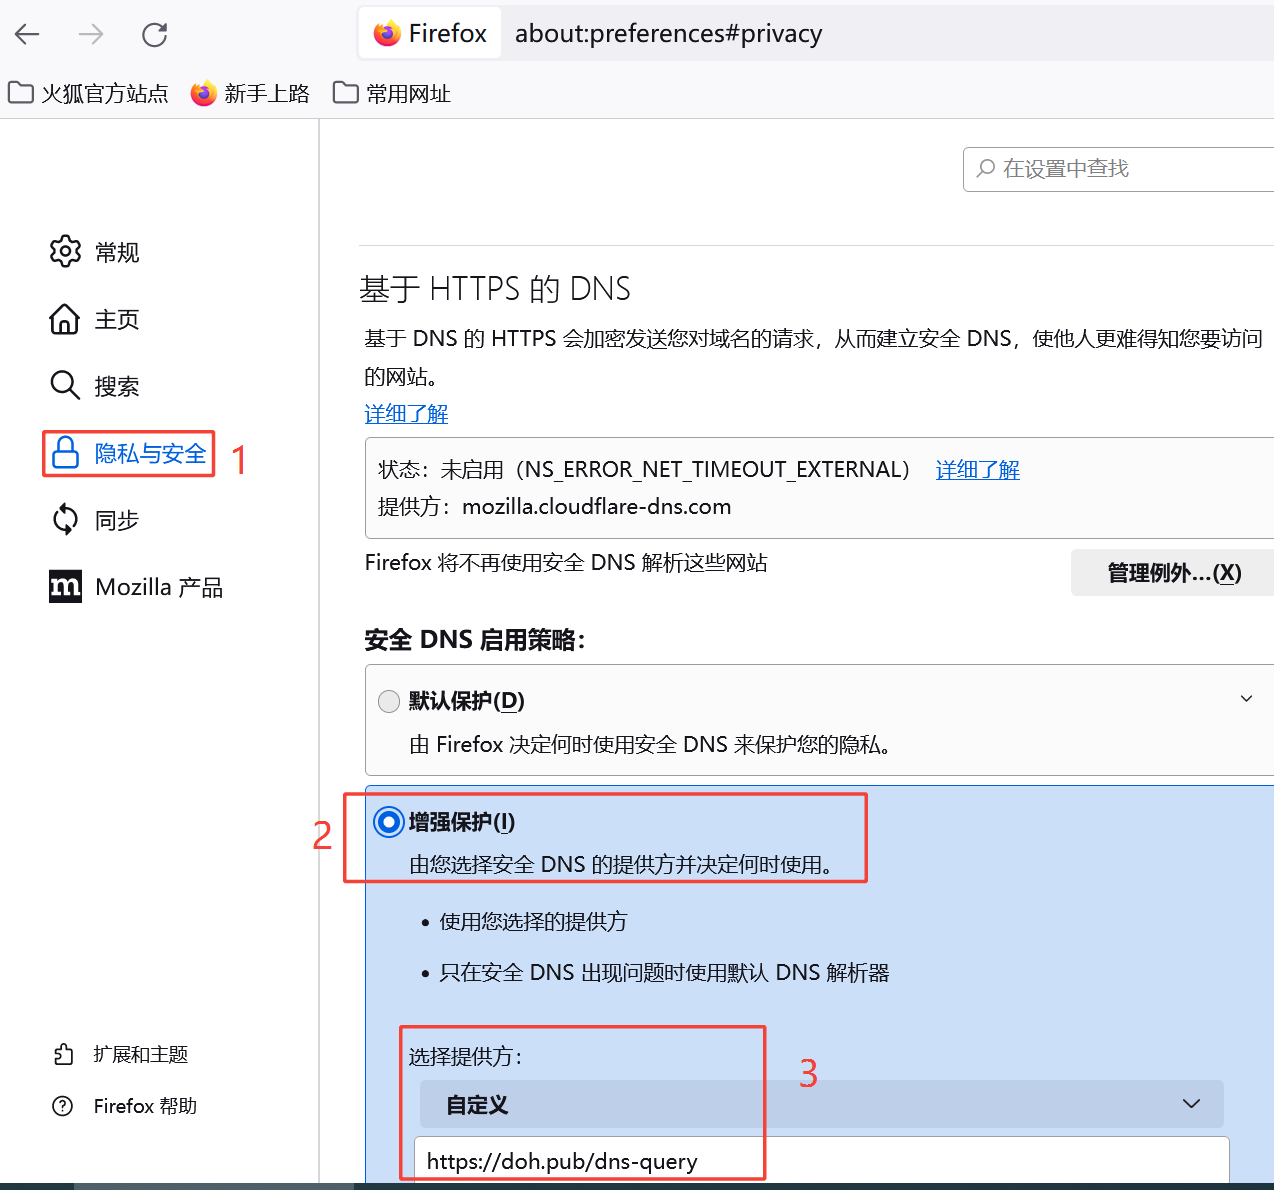The width and height of the screenshot is (1274, 1190).
Task: Click the puzzle icon for 扩展和主题
Action: (63, 1054)
